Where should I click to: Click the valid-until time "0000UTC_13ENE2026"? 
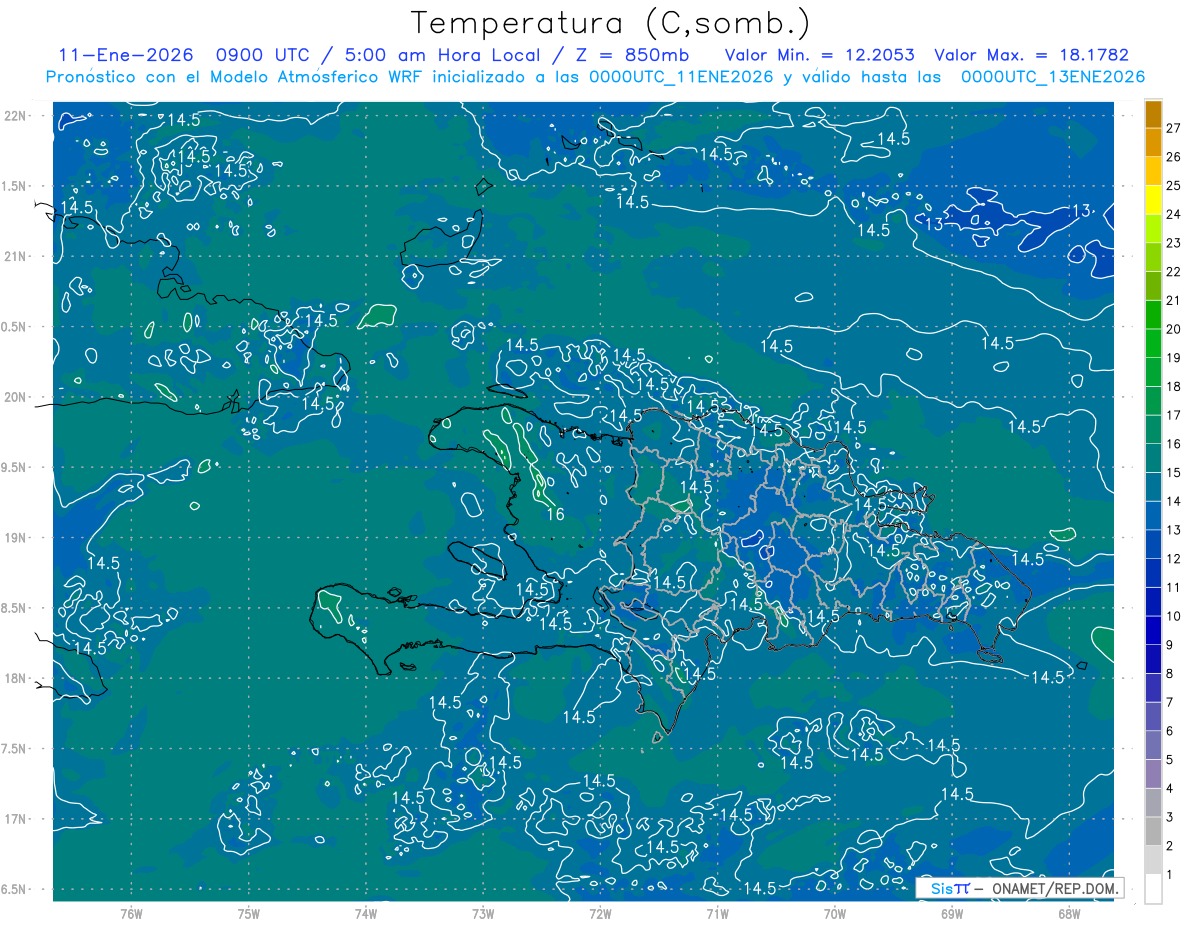point(1053,77)
